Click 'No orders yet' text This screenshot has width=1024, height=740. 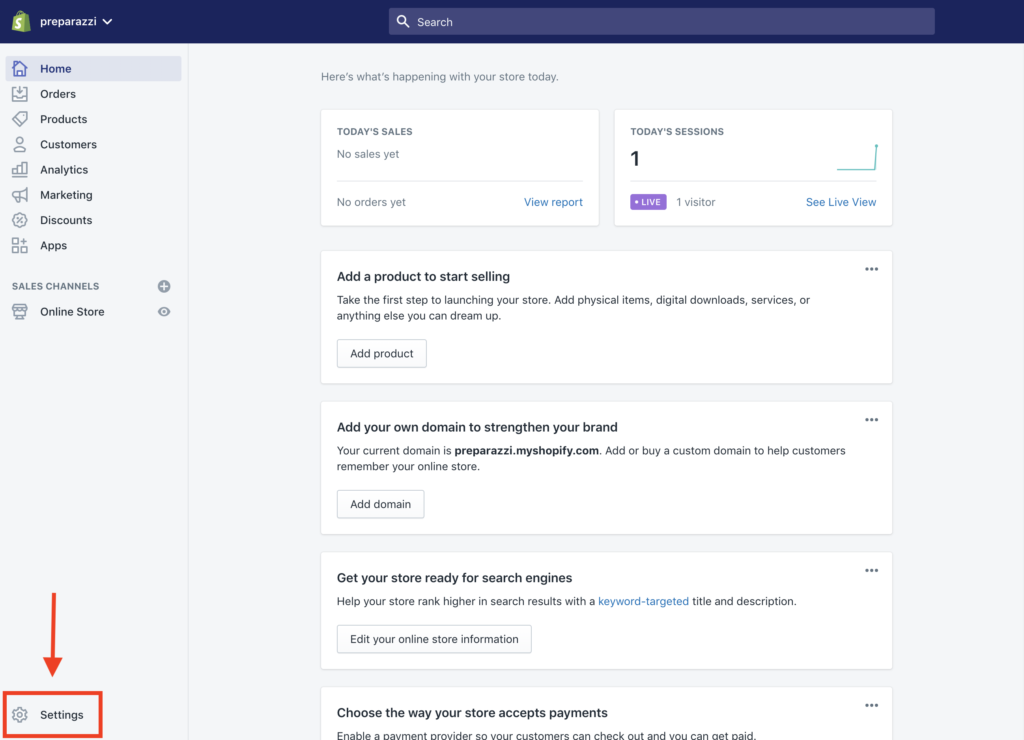pos(371,202)
